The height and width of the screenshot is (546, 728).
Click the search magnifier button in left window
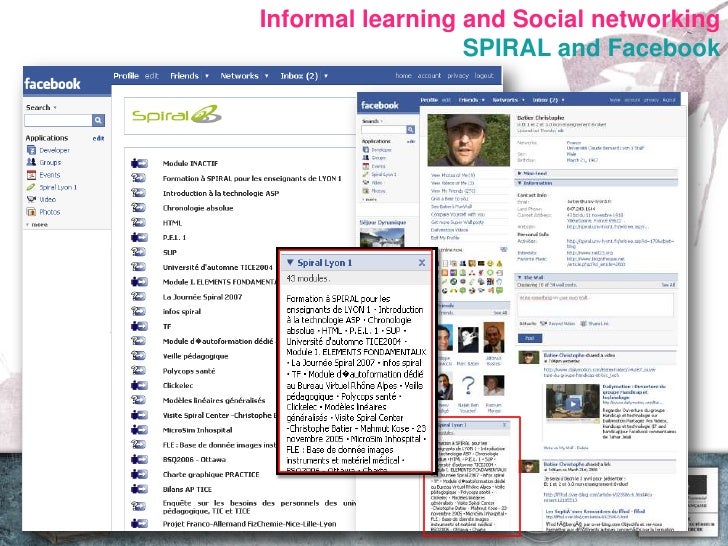98,120
